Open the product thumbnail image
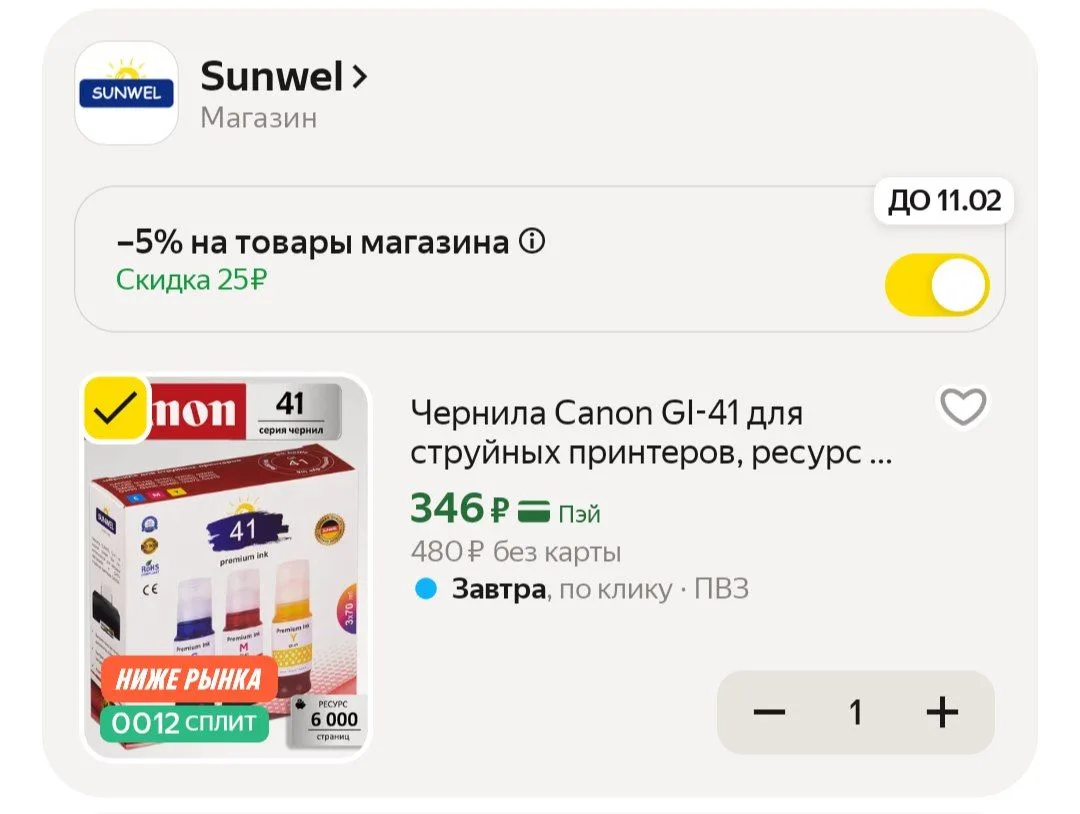Viewport: 1080px width, 814px height. coord(226,567)
